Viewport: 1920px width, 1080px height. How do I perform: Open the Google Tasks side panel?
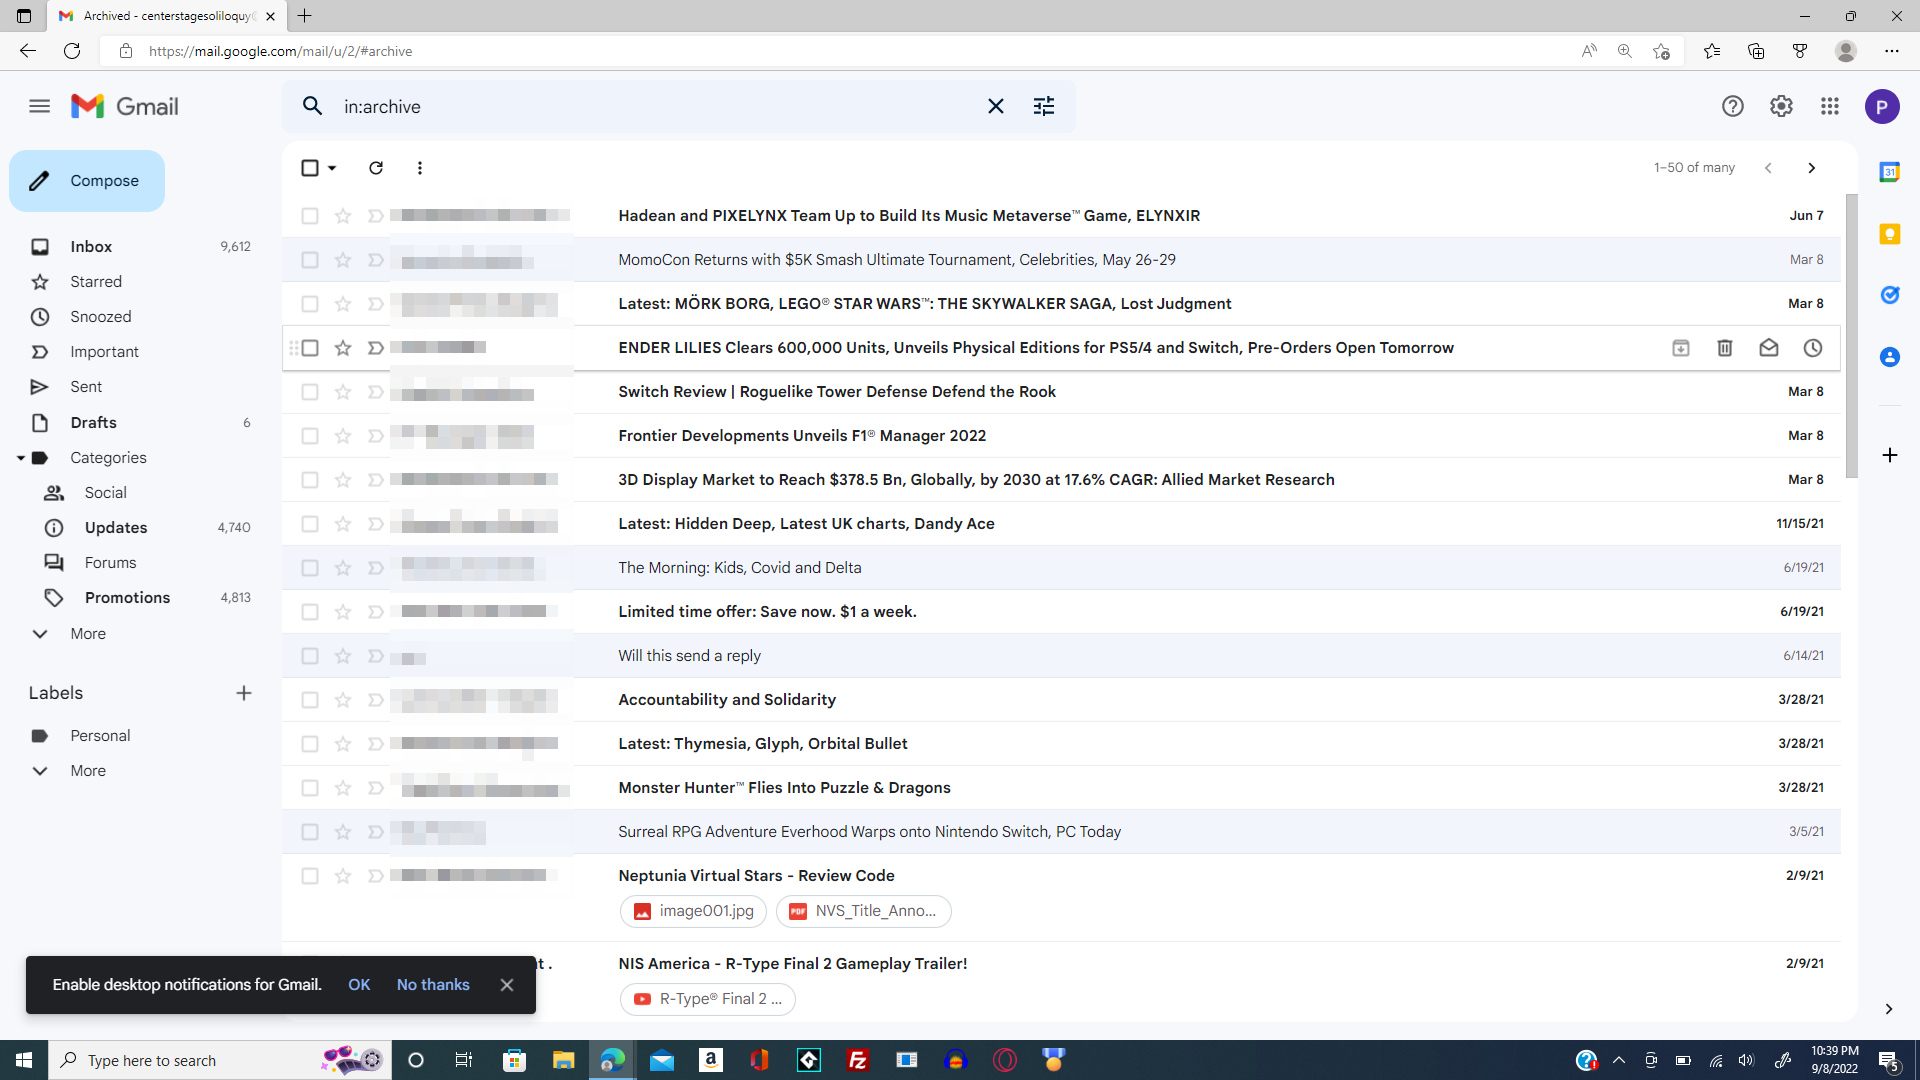click(1889, 295)
